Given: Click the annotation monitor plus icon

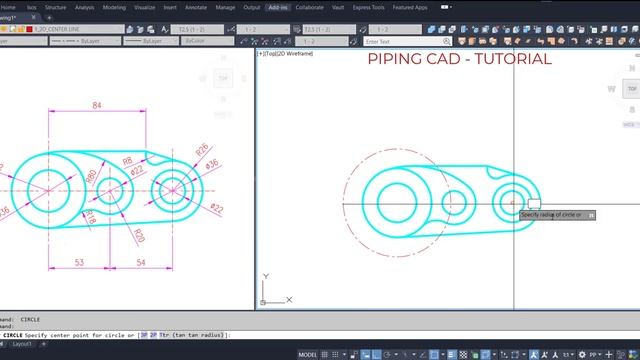Looking at the screenshot, I should [x=609, y=355].
